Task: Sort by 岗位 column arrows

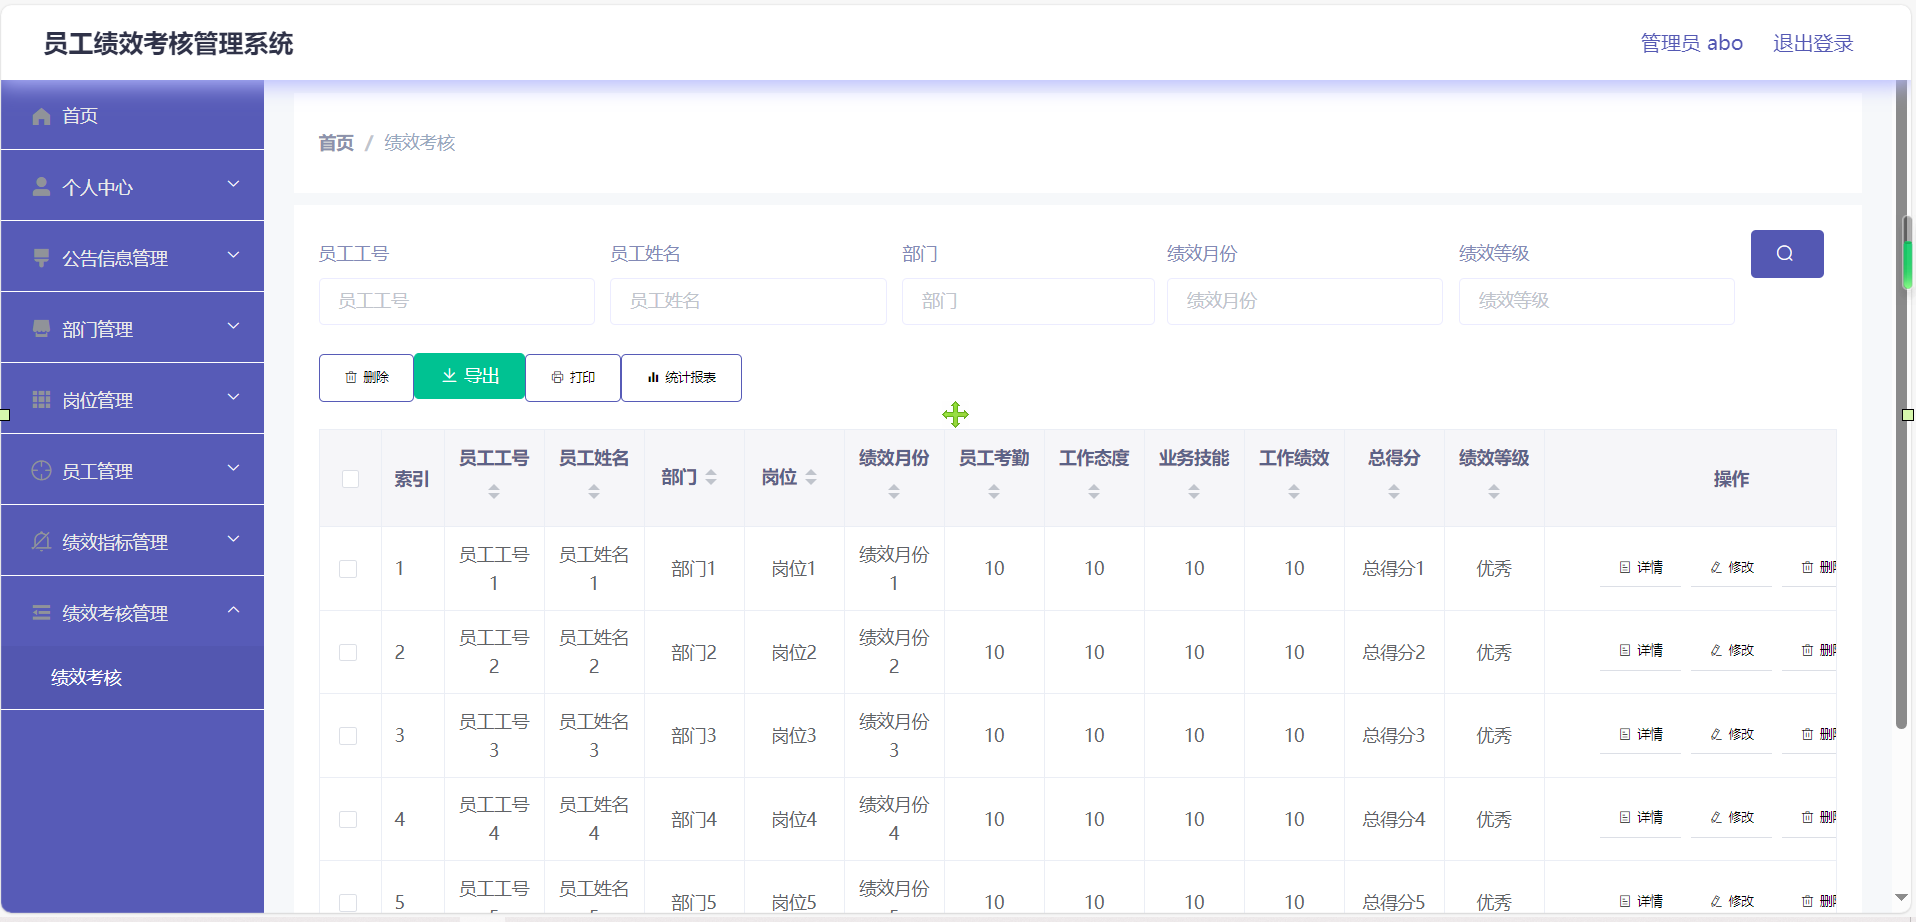Action: (811, 478)
